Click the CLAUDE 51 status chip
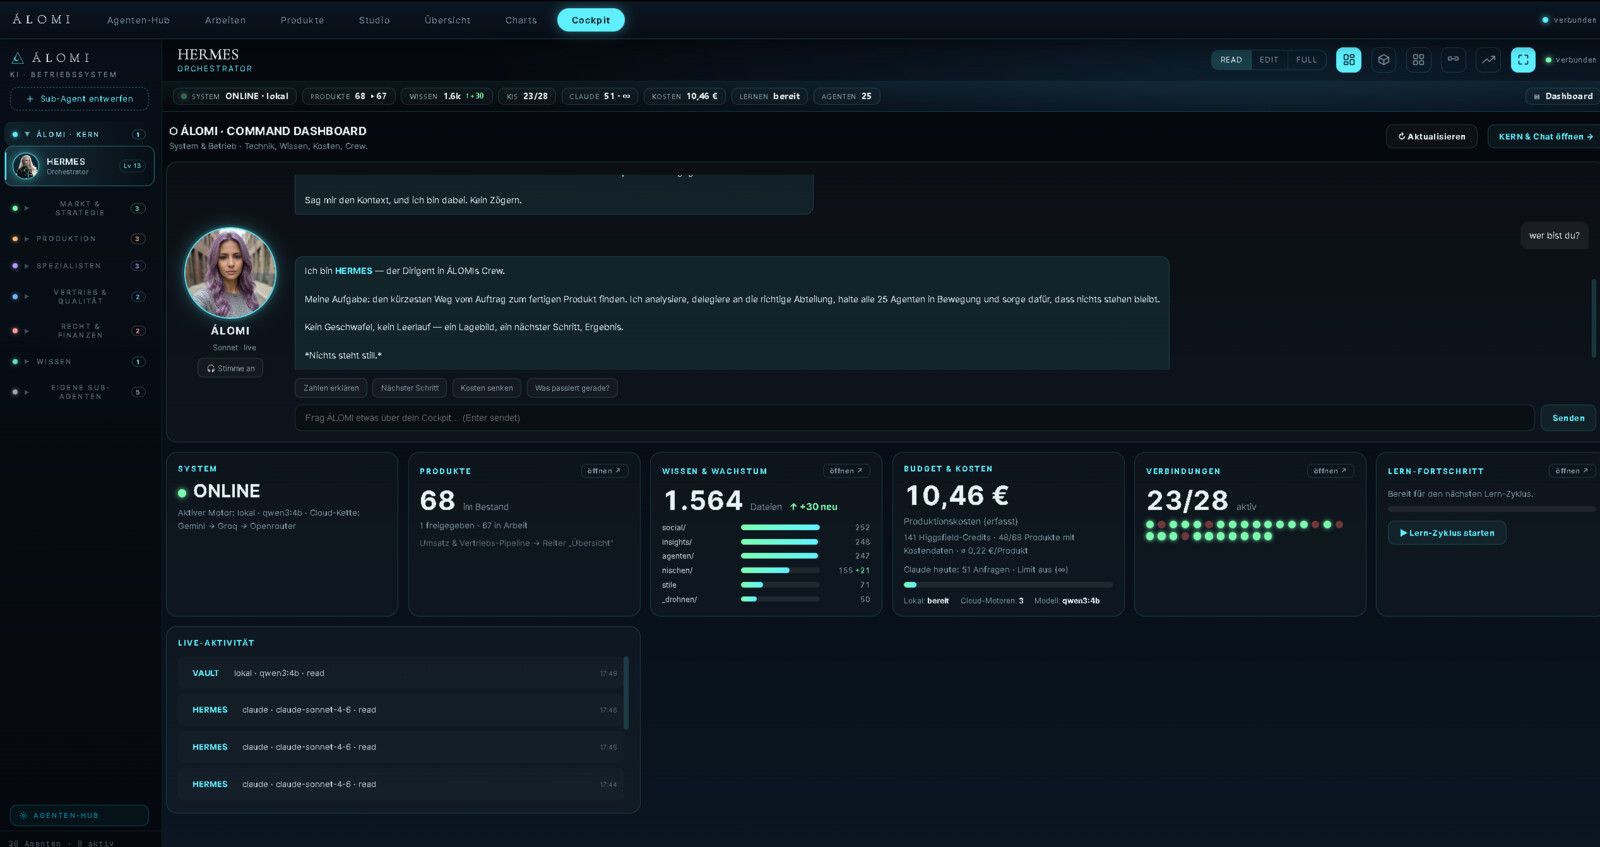1600x847 pixels. pos(600,97)
